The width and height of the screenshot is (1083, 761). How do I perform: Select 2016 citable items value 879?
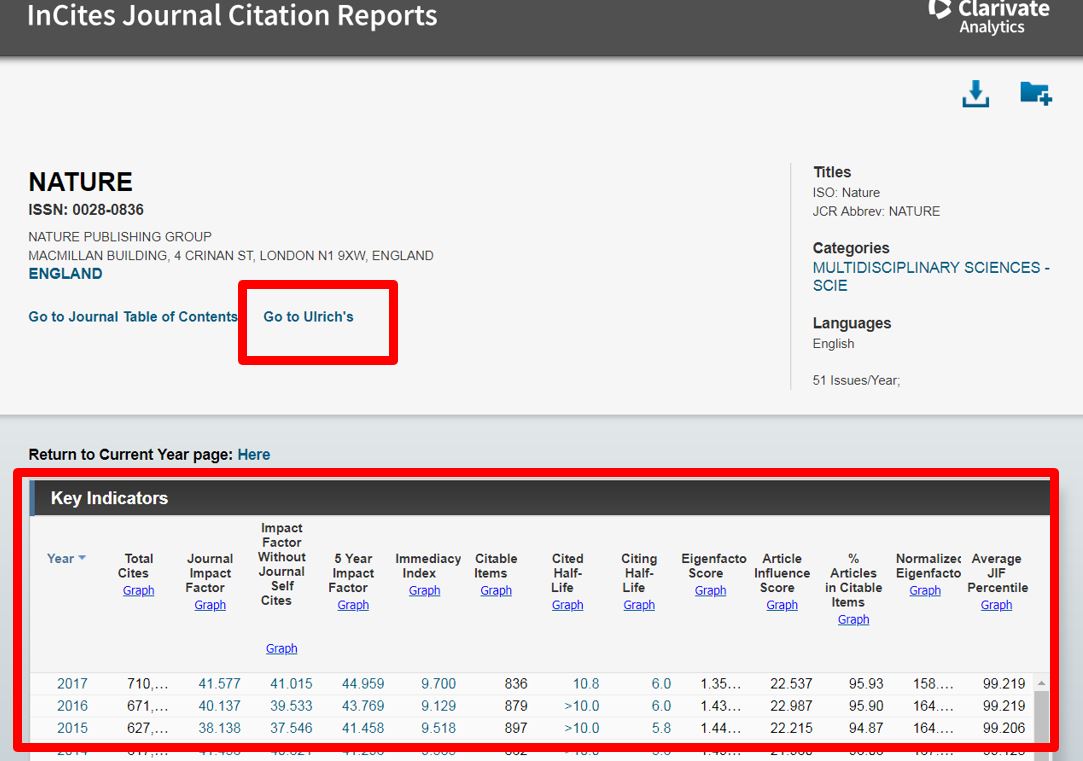click(515, 706)
